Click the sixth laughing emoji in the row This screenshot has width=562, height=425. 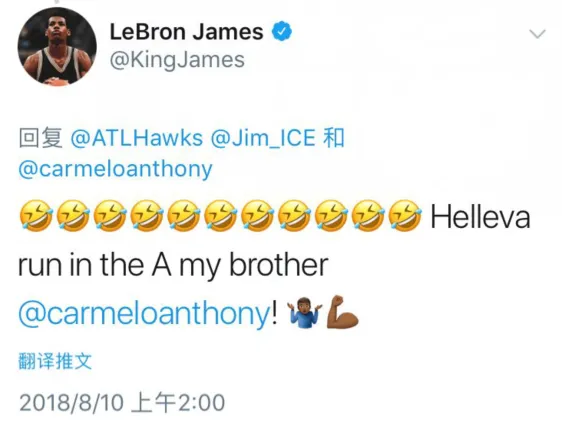(x=220, y=216)
